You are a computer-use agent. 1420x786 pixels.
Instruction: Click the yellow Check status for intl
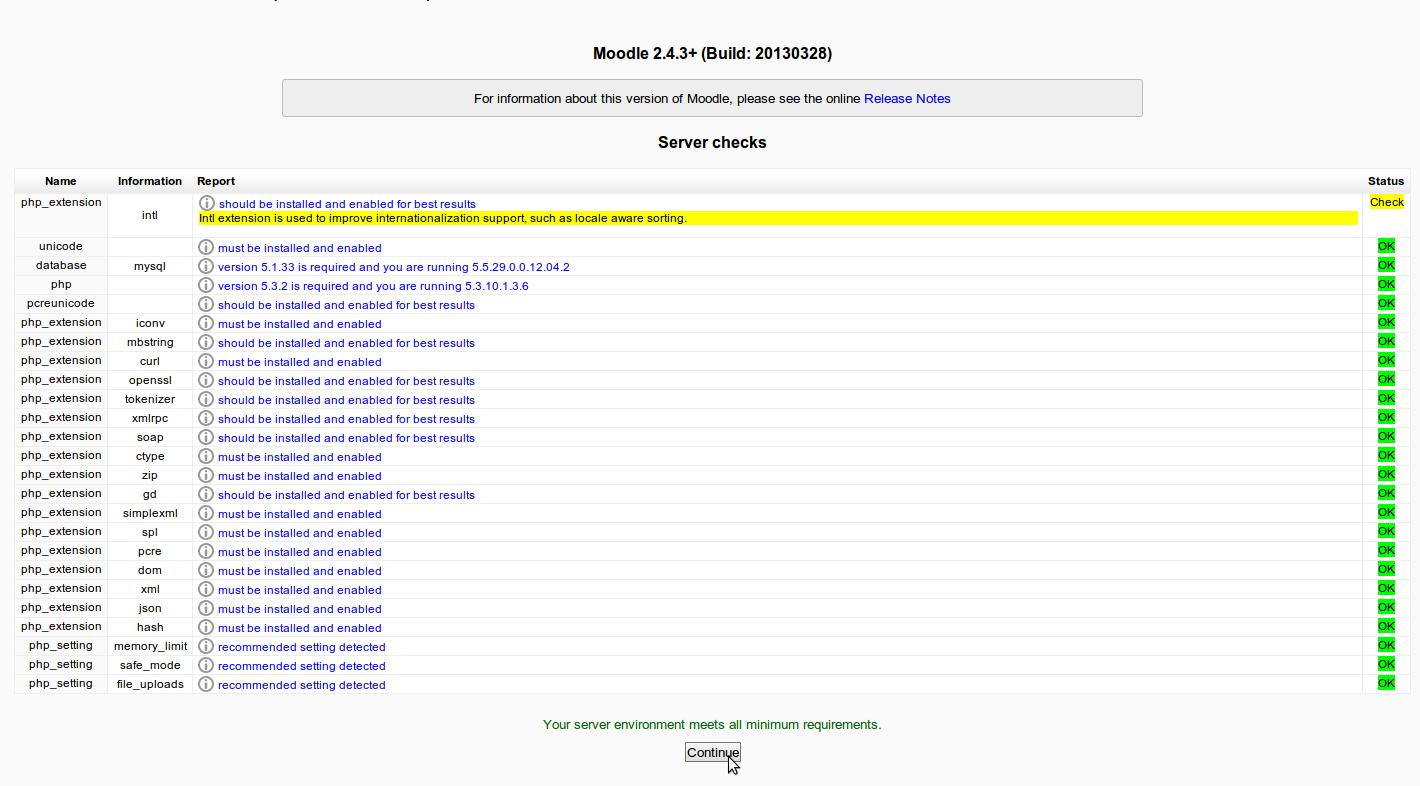click(x=1387, y=202)
